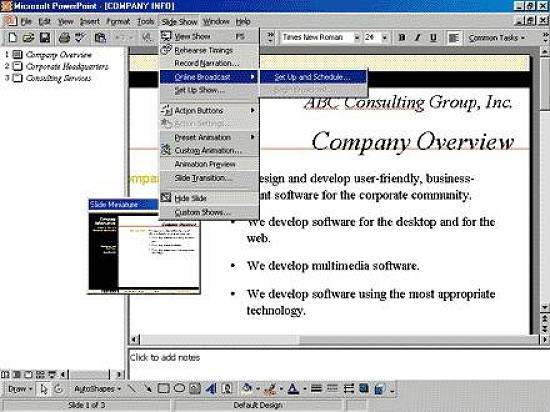The width and height of the screenshot is (550, 412).
Task: Open the Insert menu
Action: tap(90, 22)
